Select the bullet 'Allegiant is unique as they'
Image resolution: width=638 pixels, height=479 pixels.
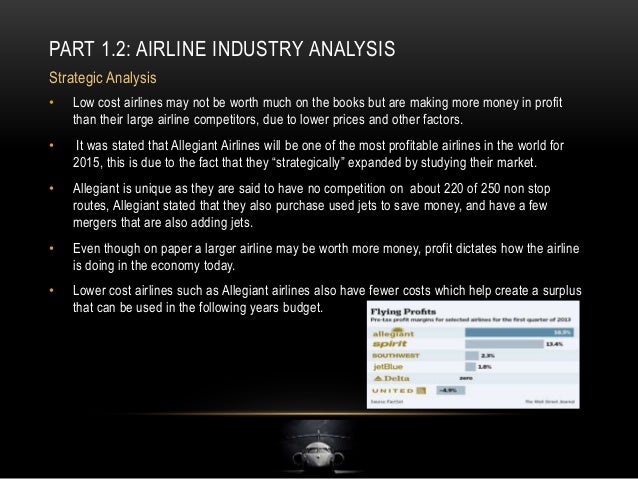311,206
